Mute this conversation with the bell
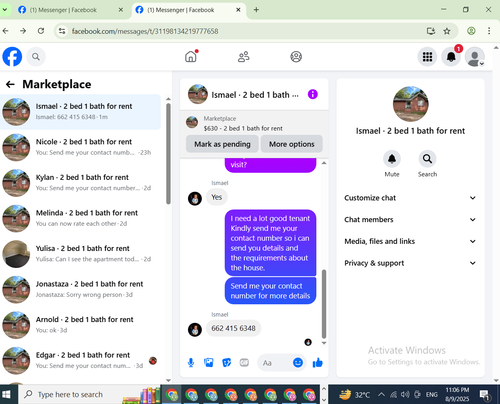The height and width of the screenshot is (404, 500). [x=392, y=159]
